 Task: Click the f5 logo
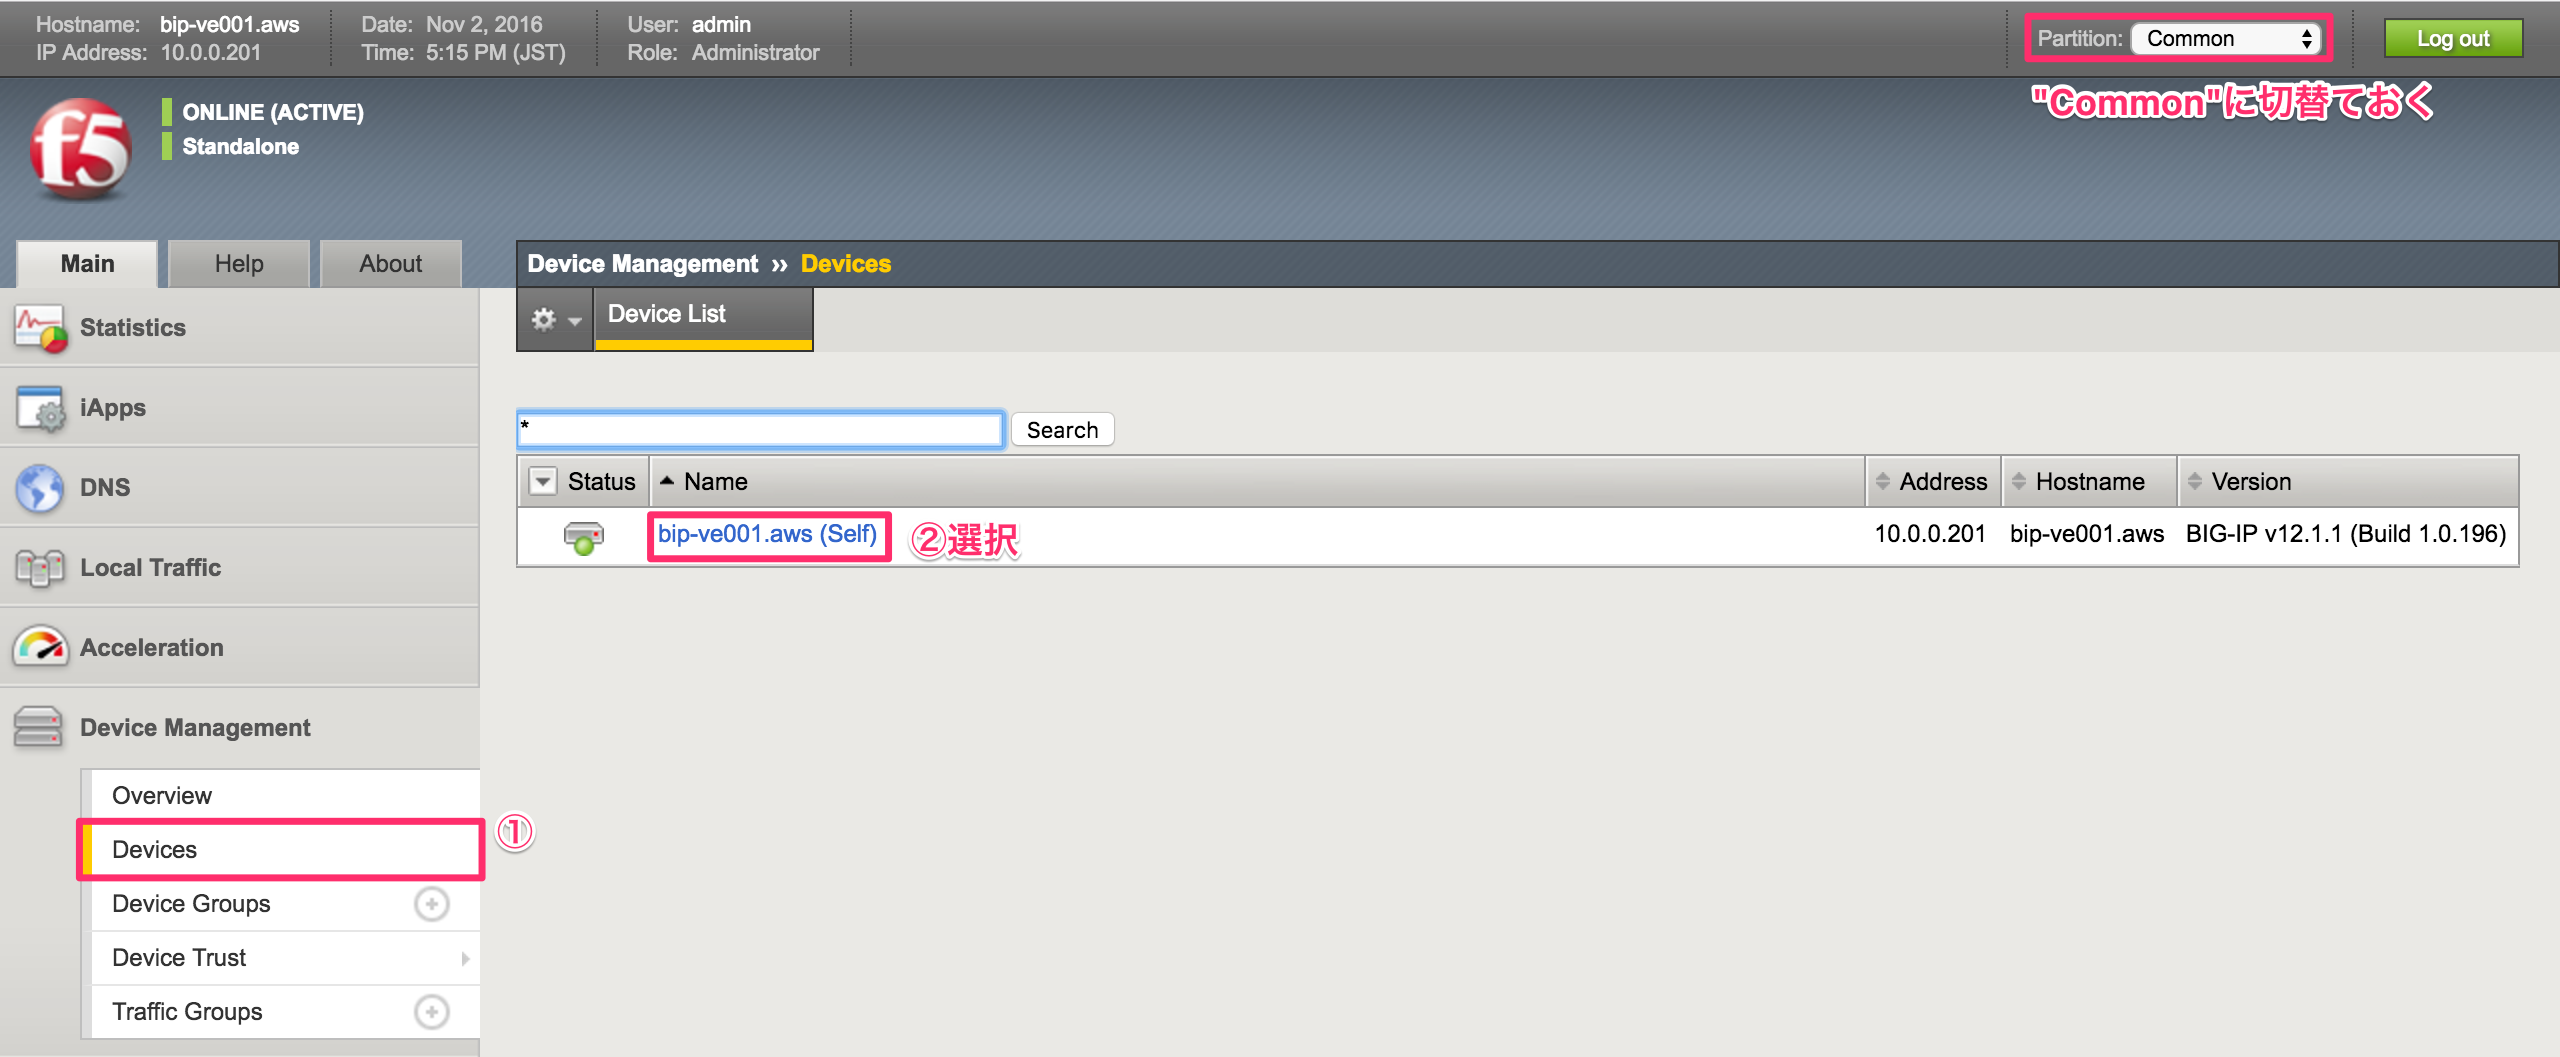tap(83, 148)
